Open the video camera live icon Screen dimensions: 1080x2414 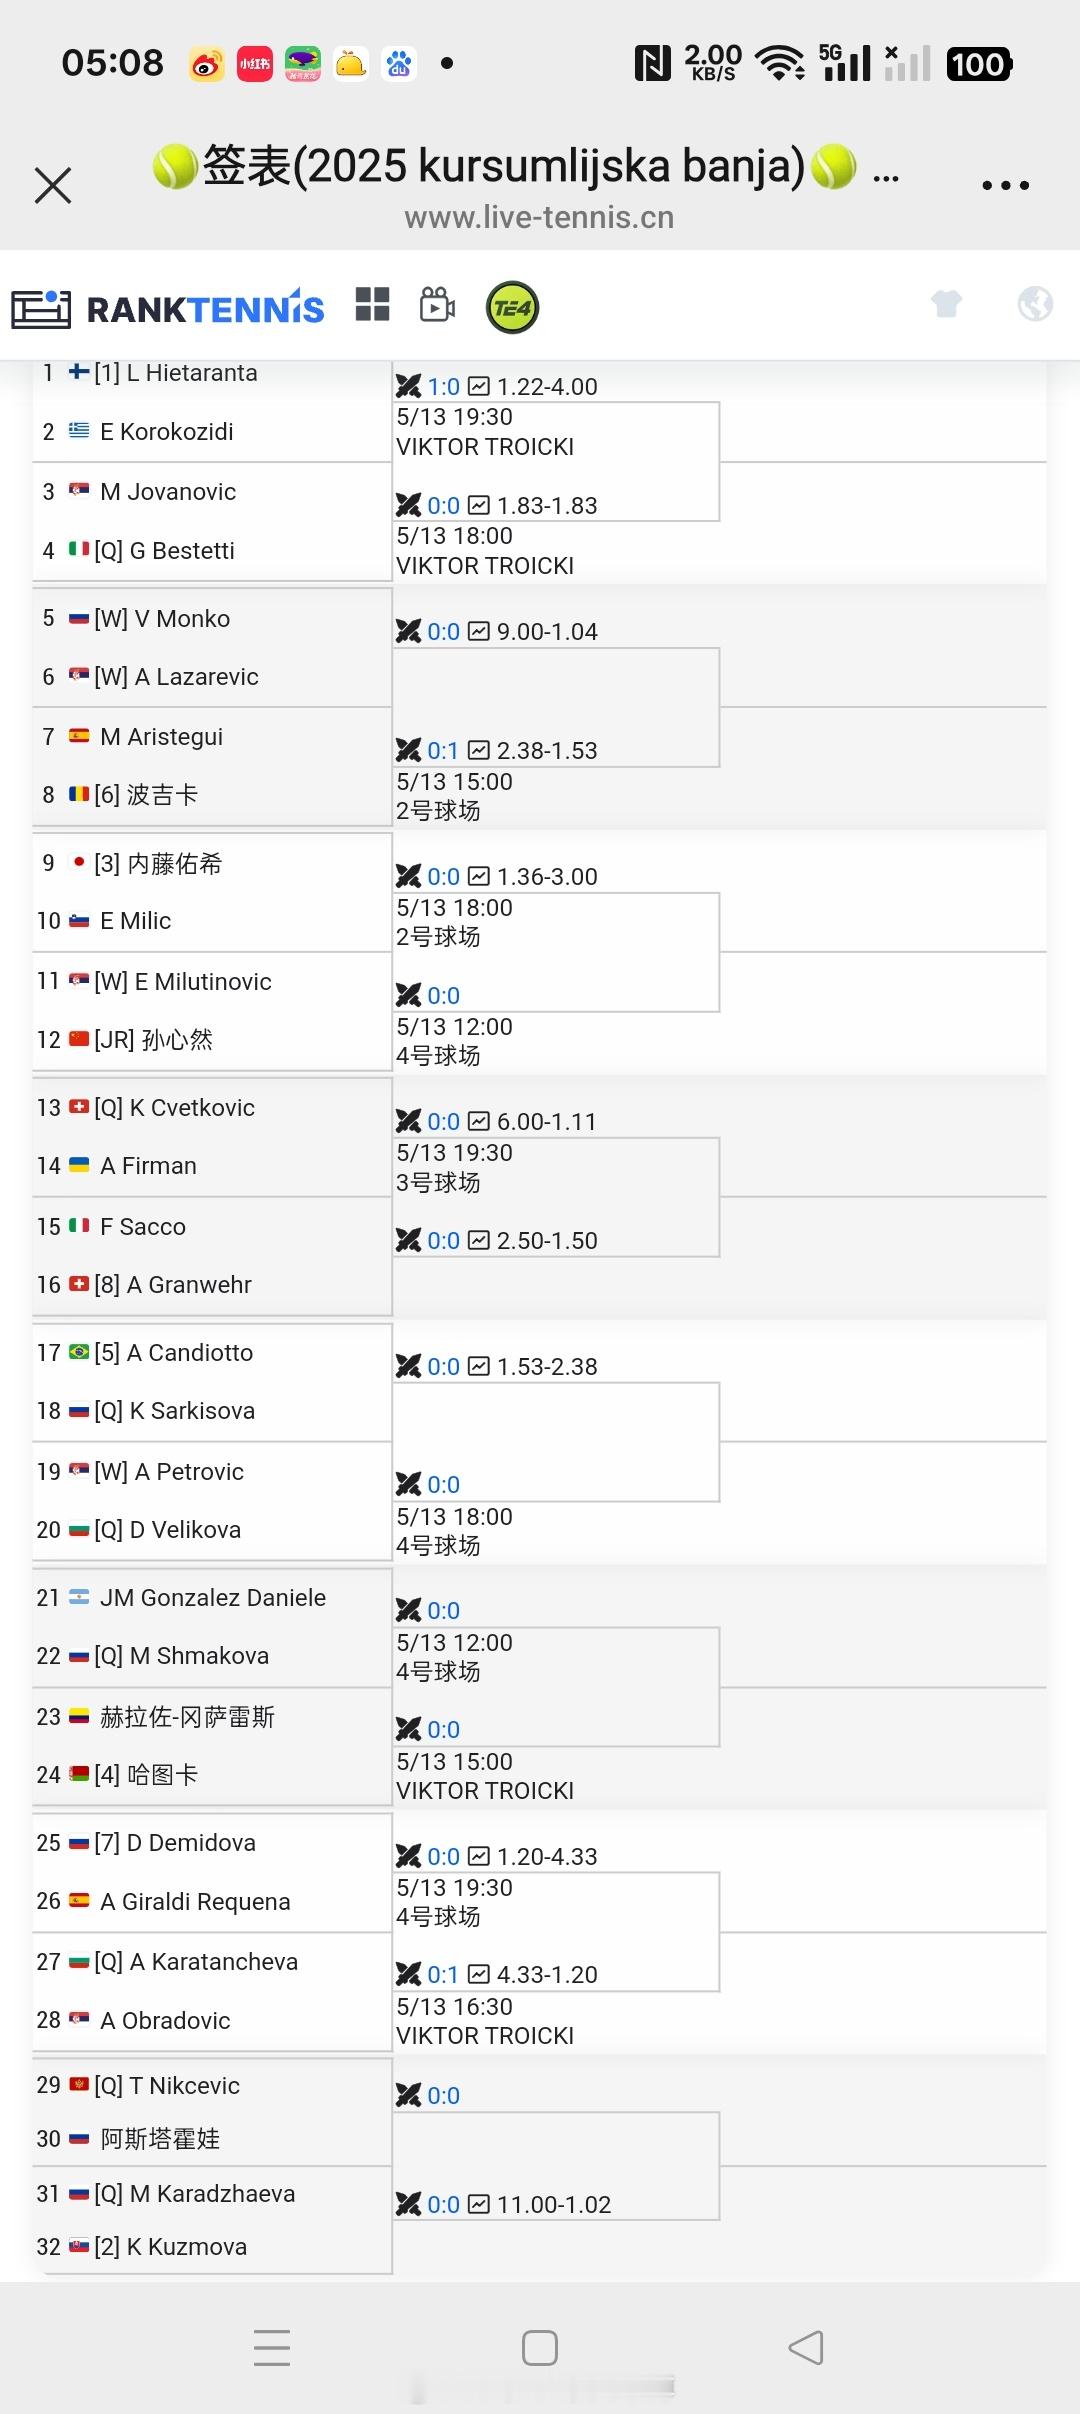point(437,304)
